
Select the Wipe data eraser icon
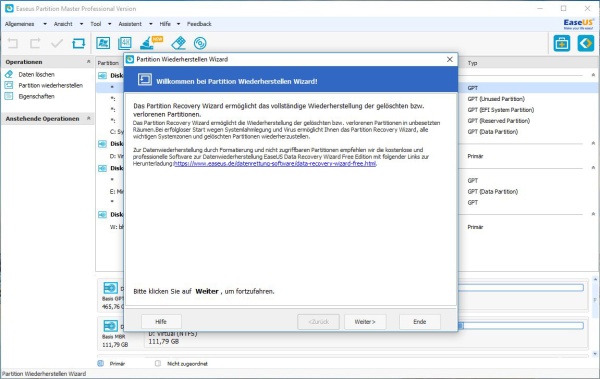tap(179, 43)
